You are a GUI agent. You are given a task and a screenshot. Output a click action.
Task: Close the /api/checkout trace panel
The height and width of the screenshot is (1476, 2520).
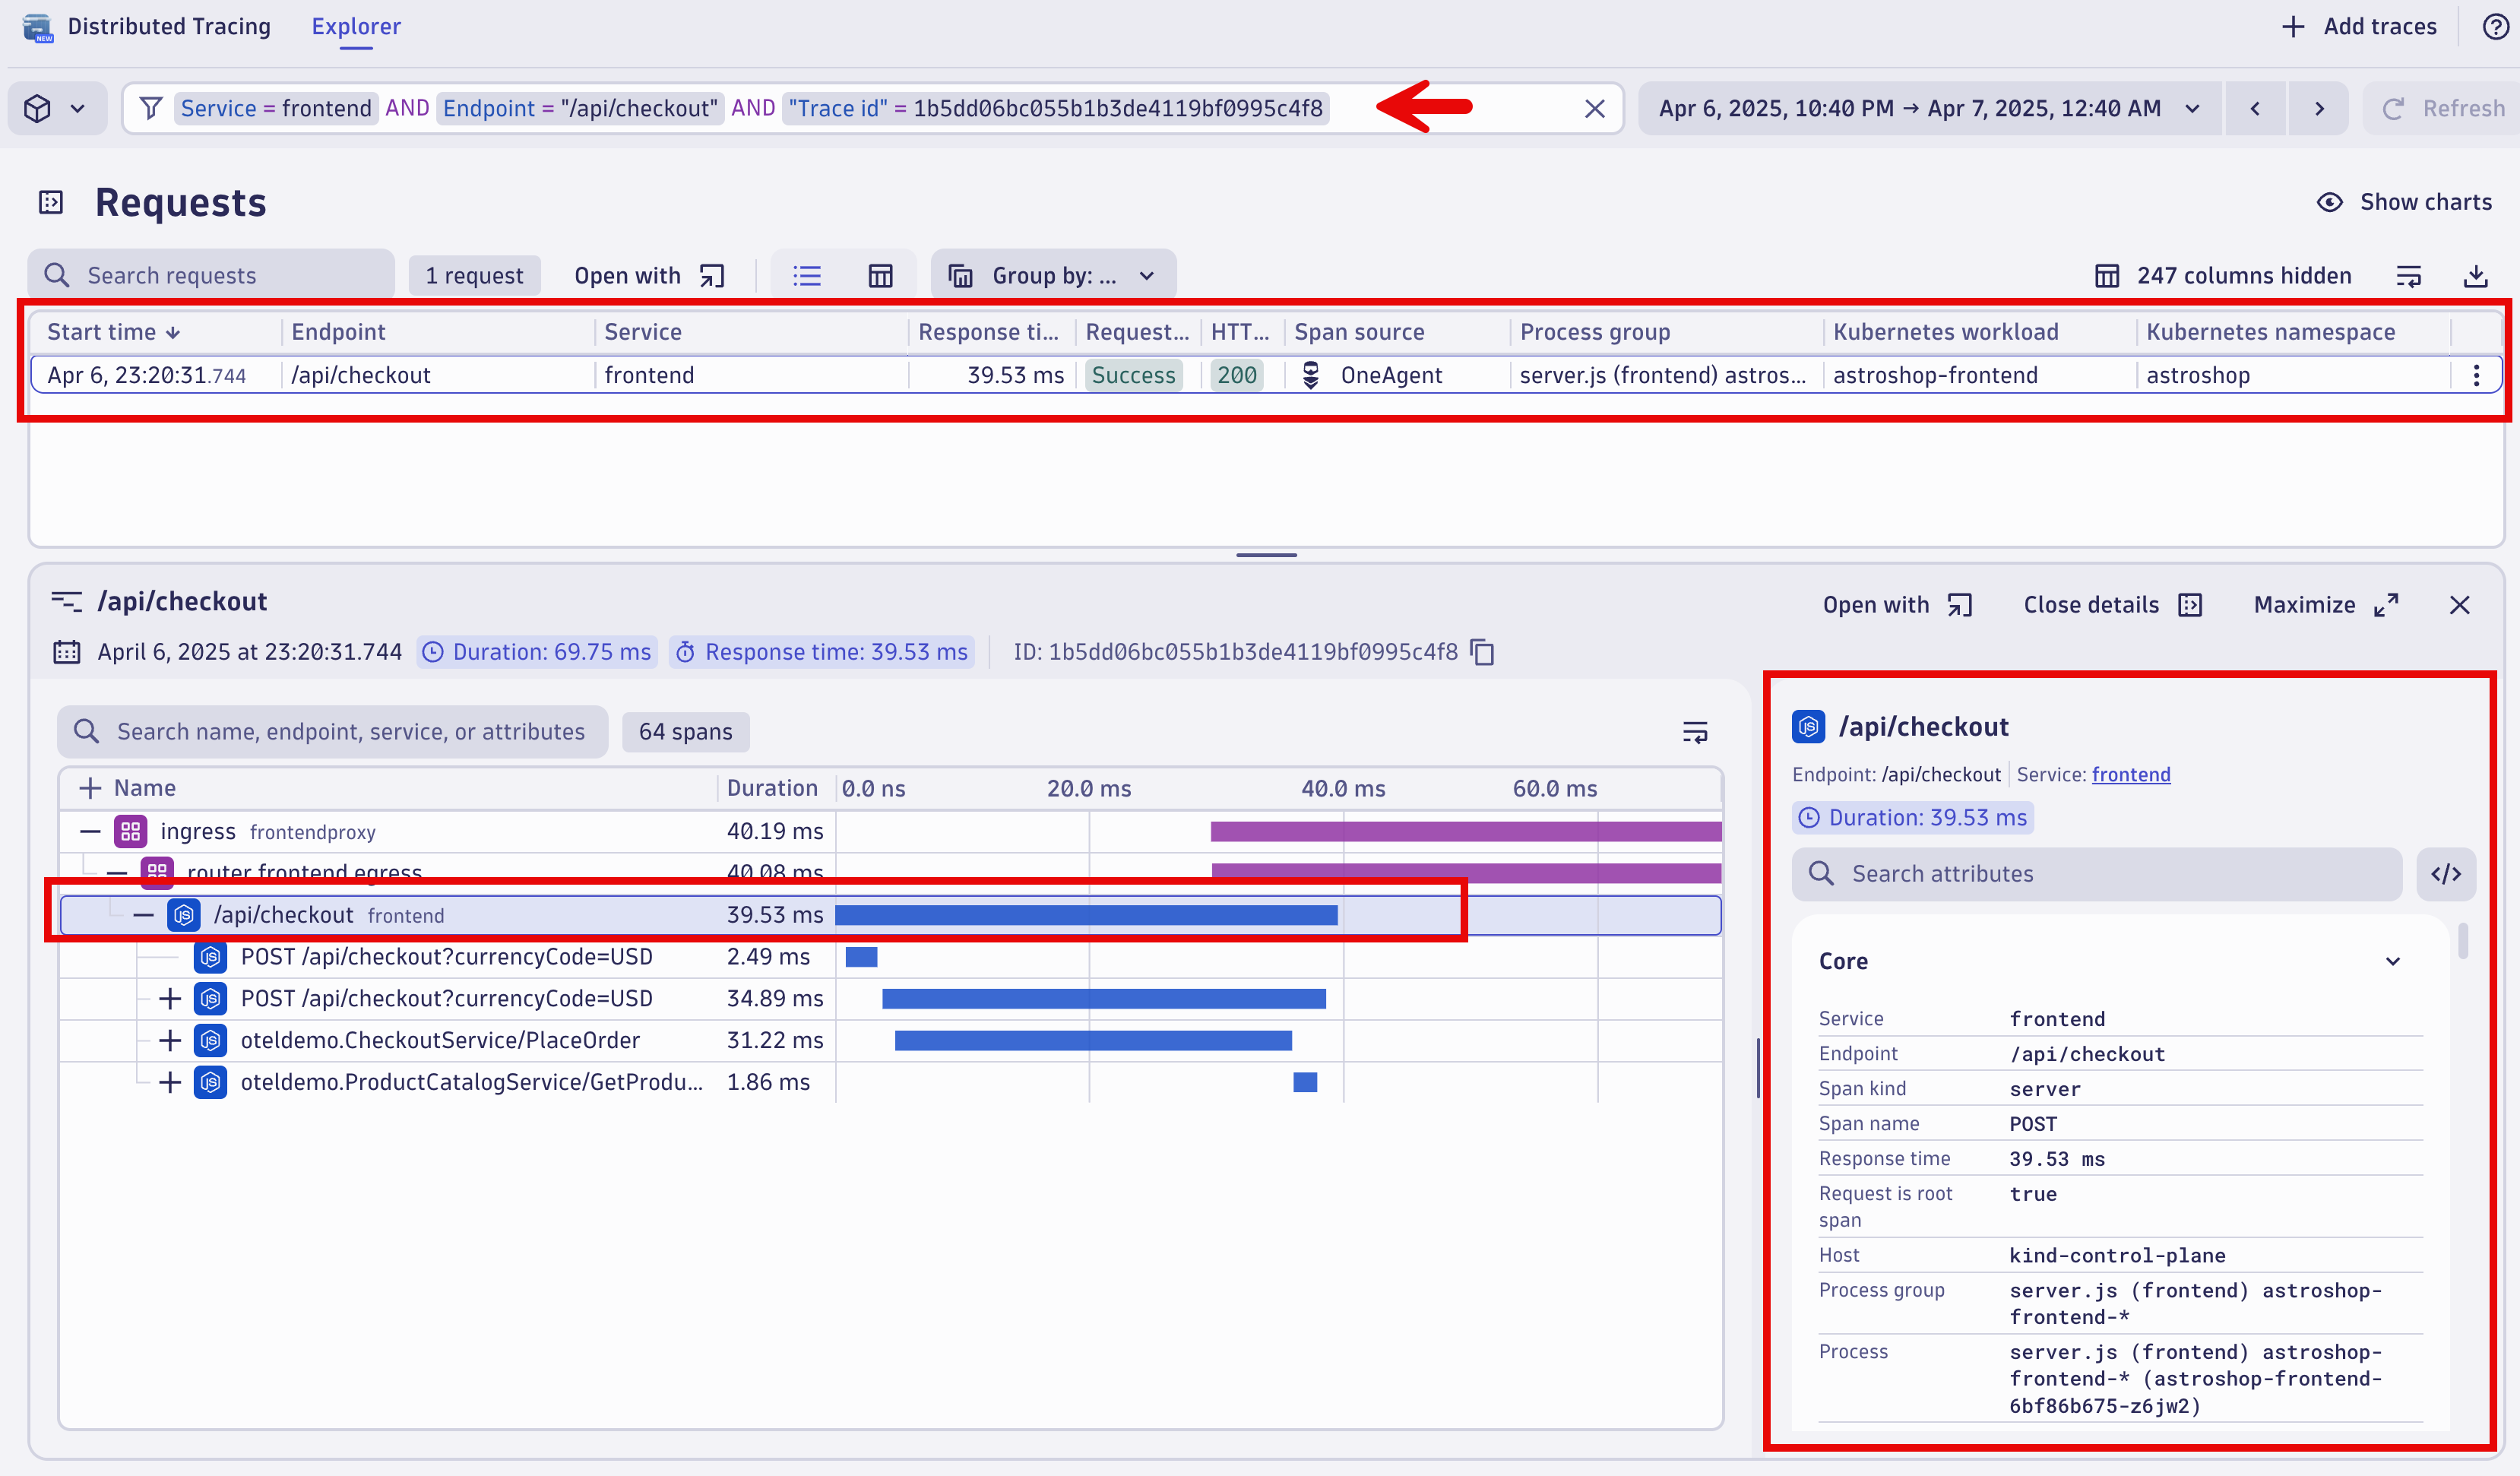(x=2460, y=605)
